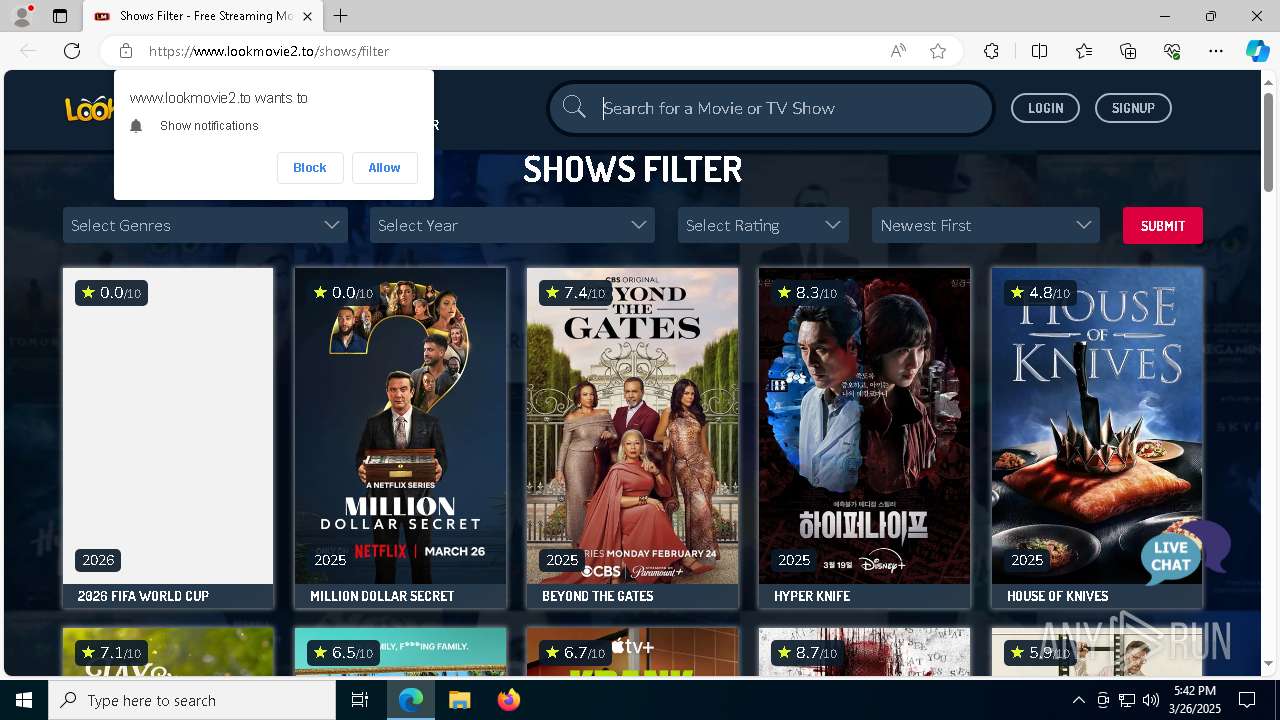The image size is (1280, 720).
Task: Click the new tab plus button
Action: (x=341, y=16)
